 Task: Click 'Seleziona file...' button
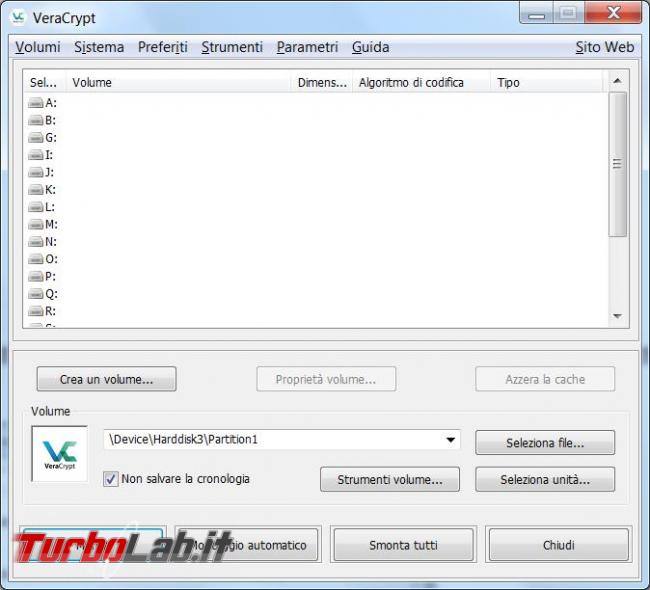[x=545, y=443]
